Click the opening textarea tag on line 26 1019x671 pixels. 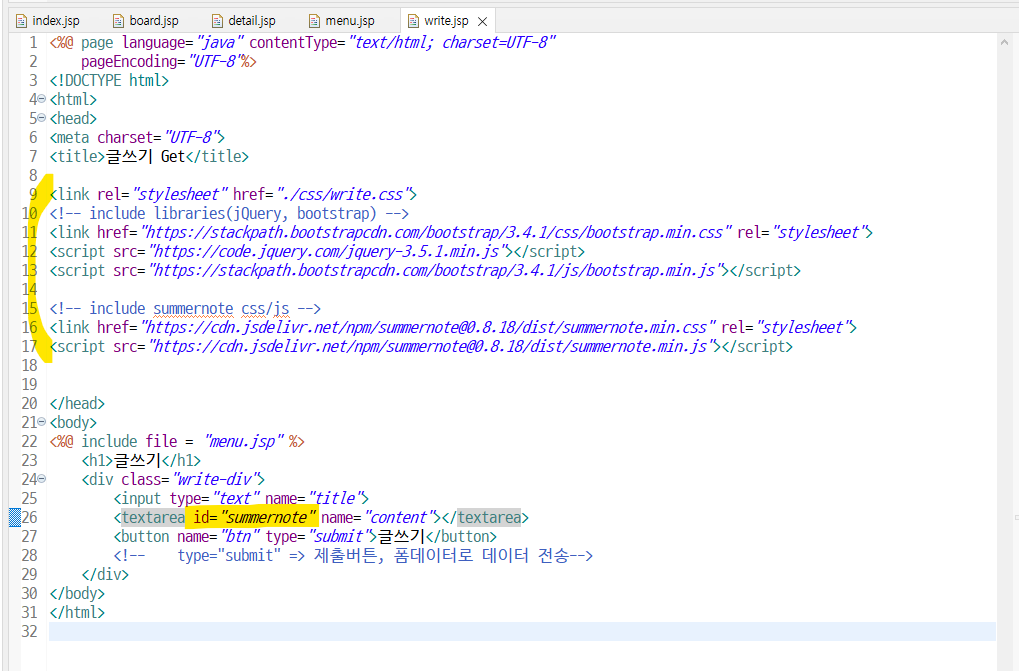[153, 518]
